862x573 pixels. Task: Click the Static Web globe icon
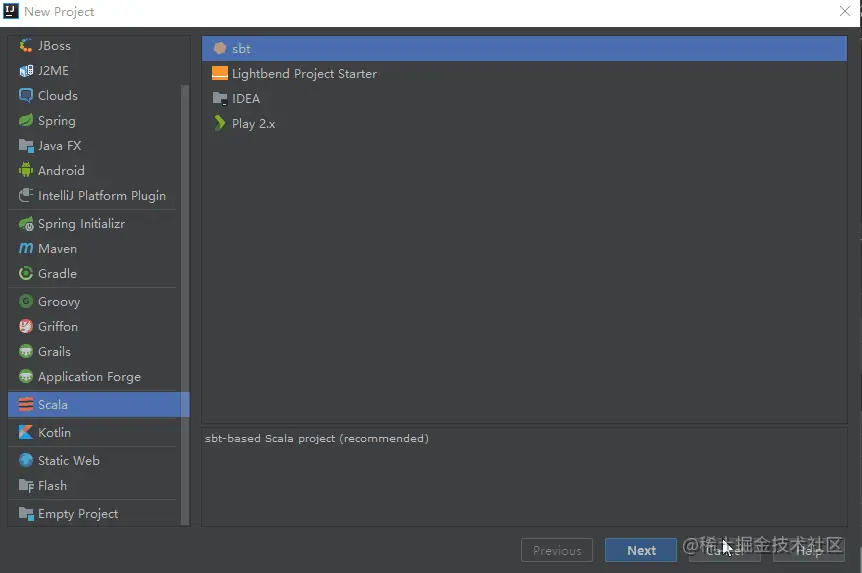(x=26, y=460)
